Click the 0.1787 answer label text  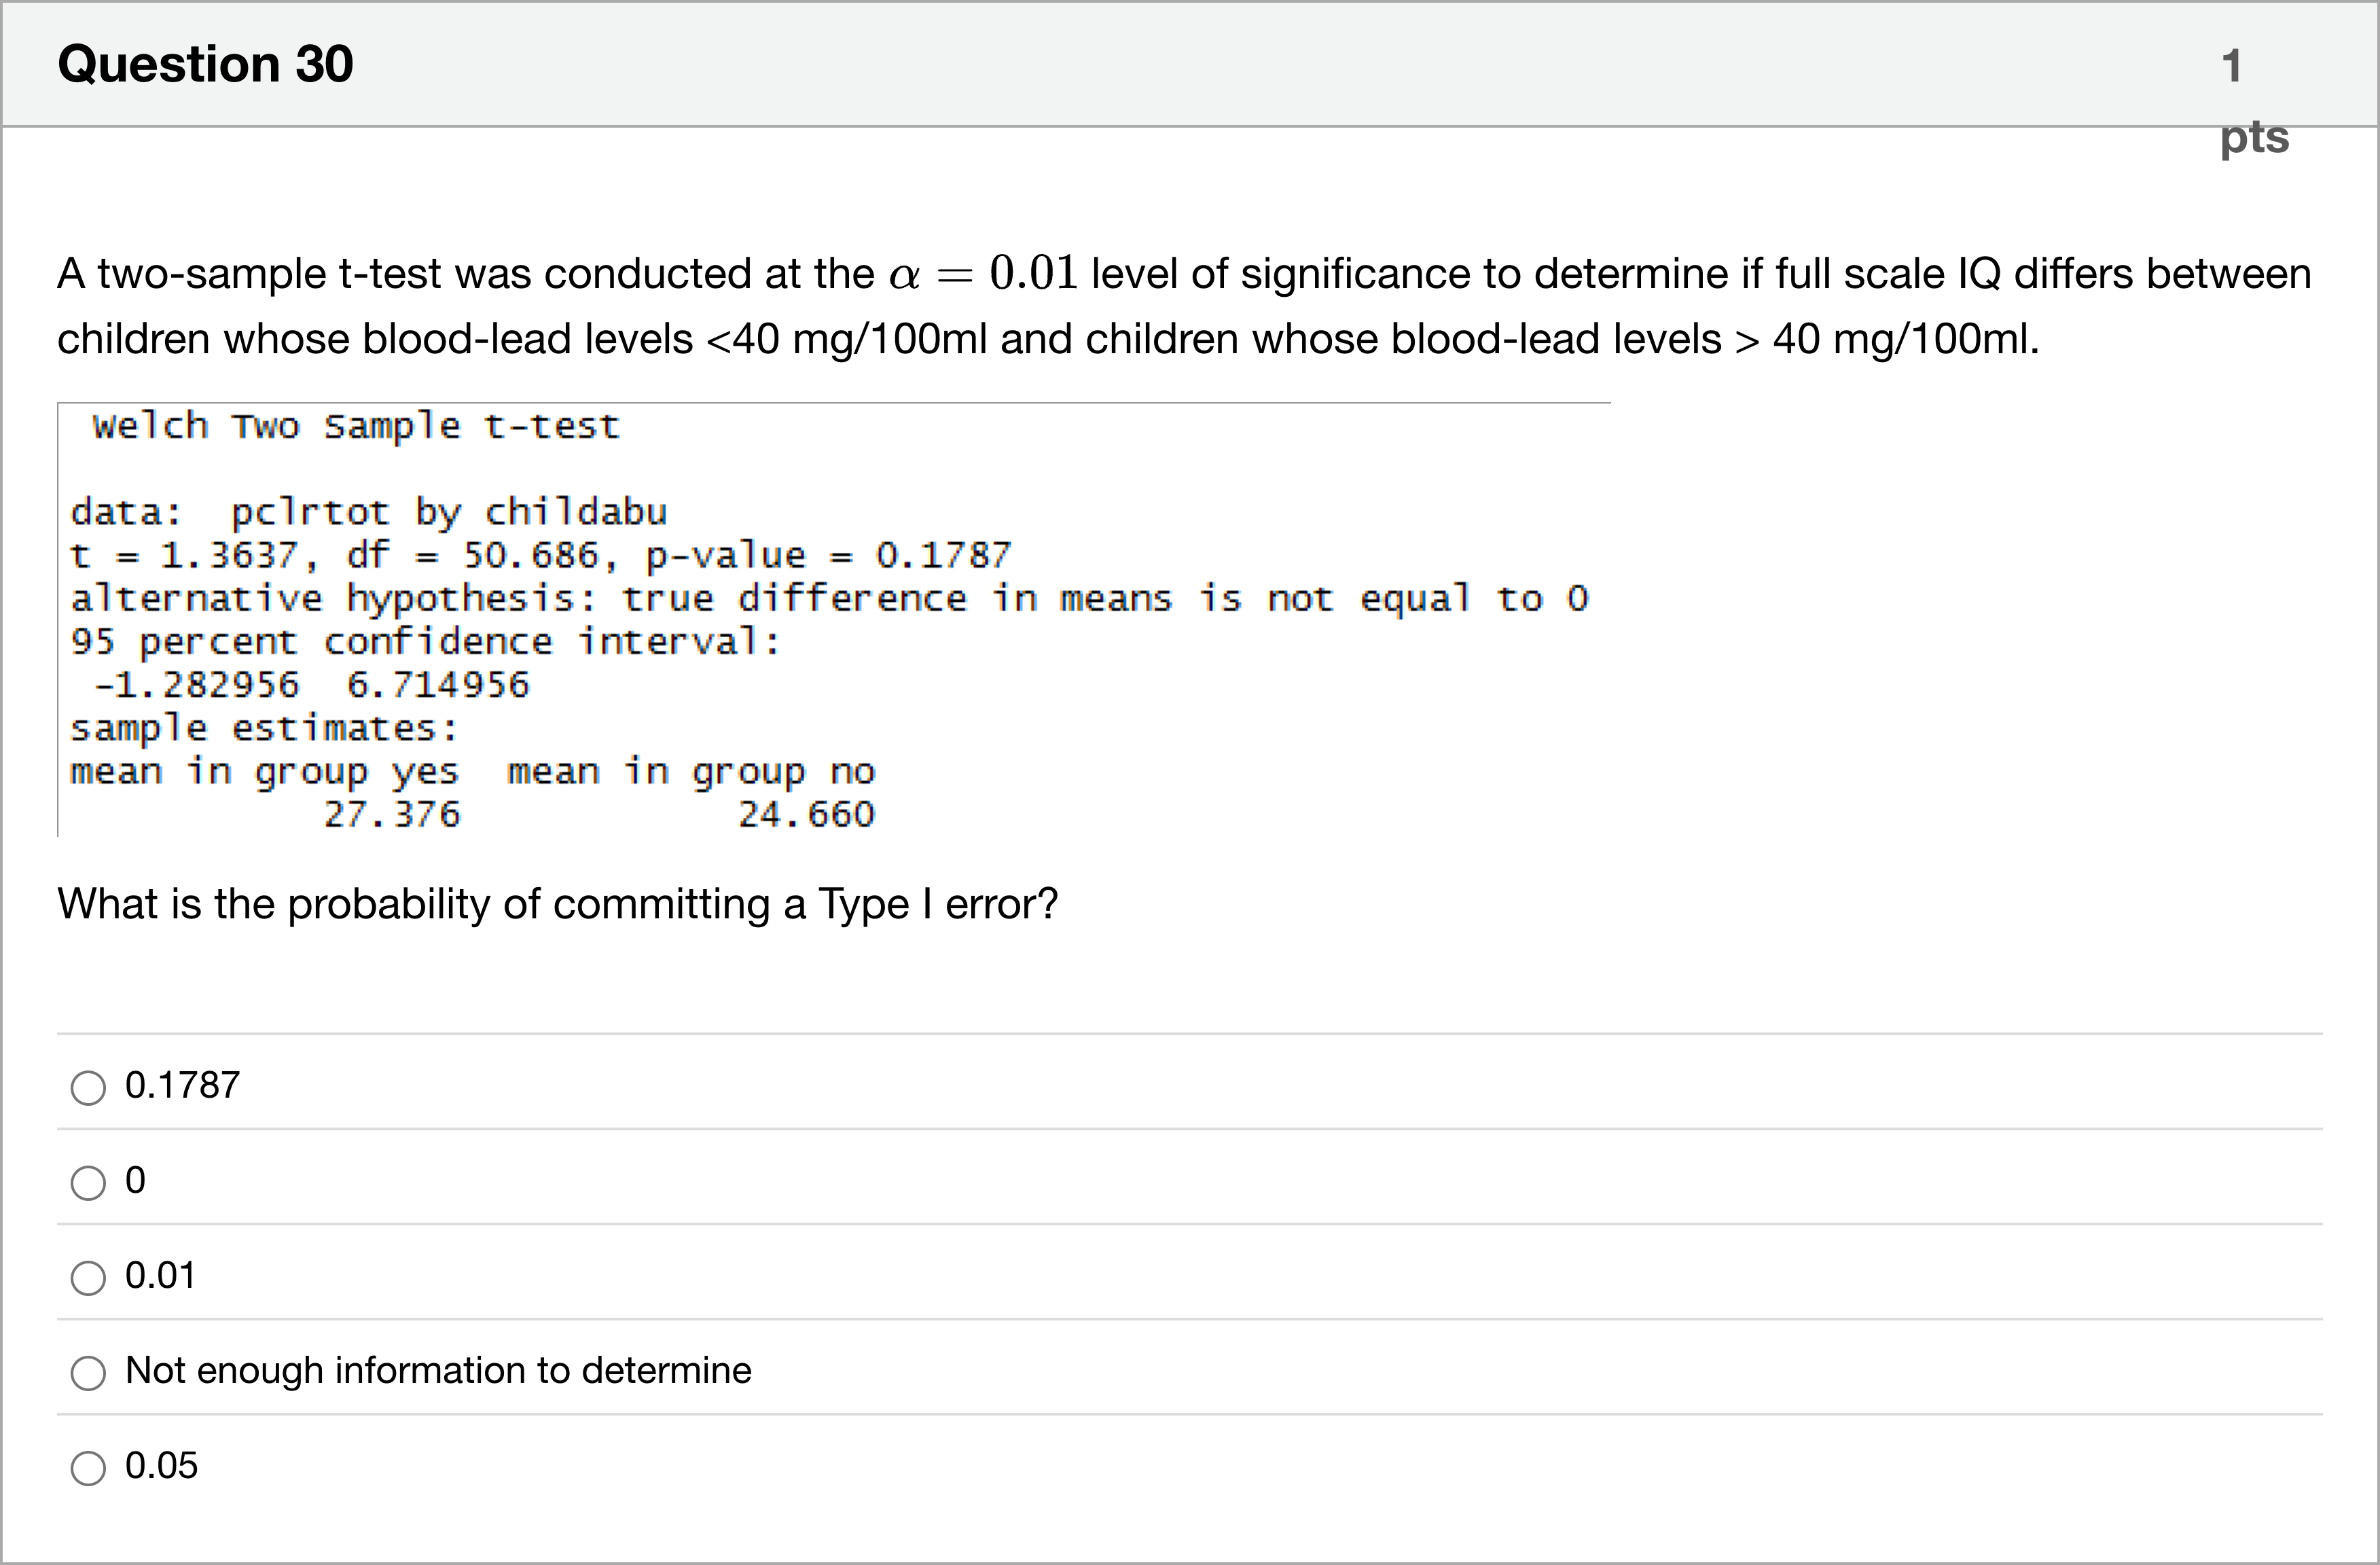pos(182,1085)
